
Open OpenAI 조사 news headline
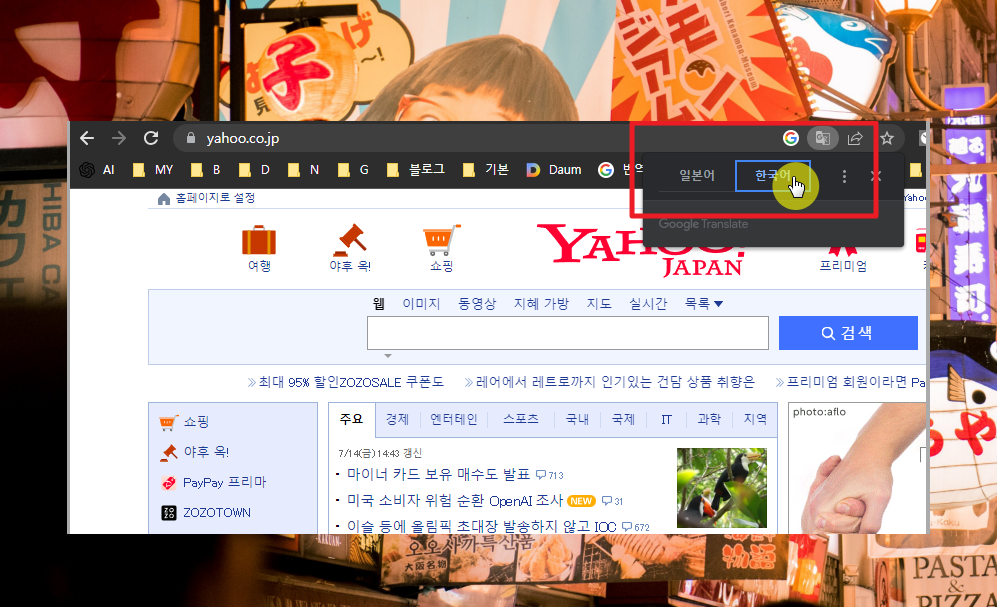pos(455,501)
